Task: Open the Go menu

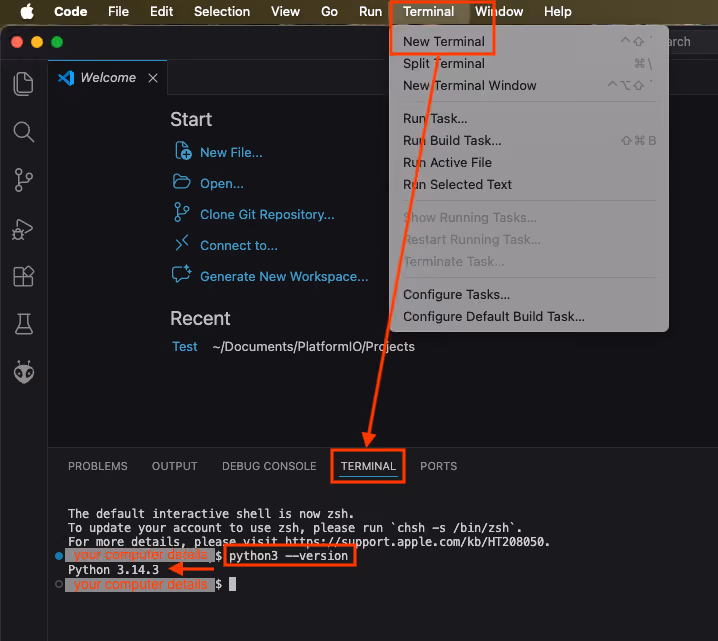Action: tap(329, 11)
